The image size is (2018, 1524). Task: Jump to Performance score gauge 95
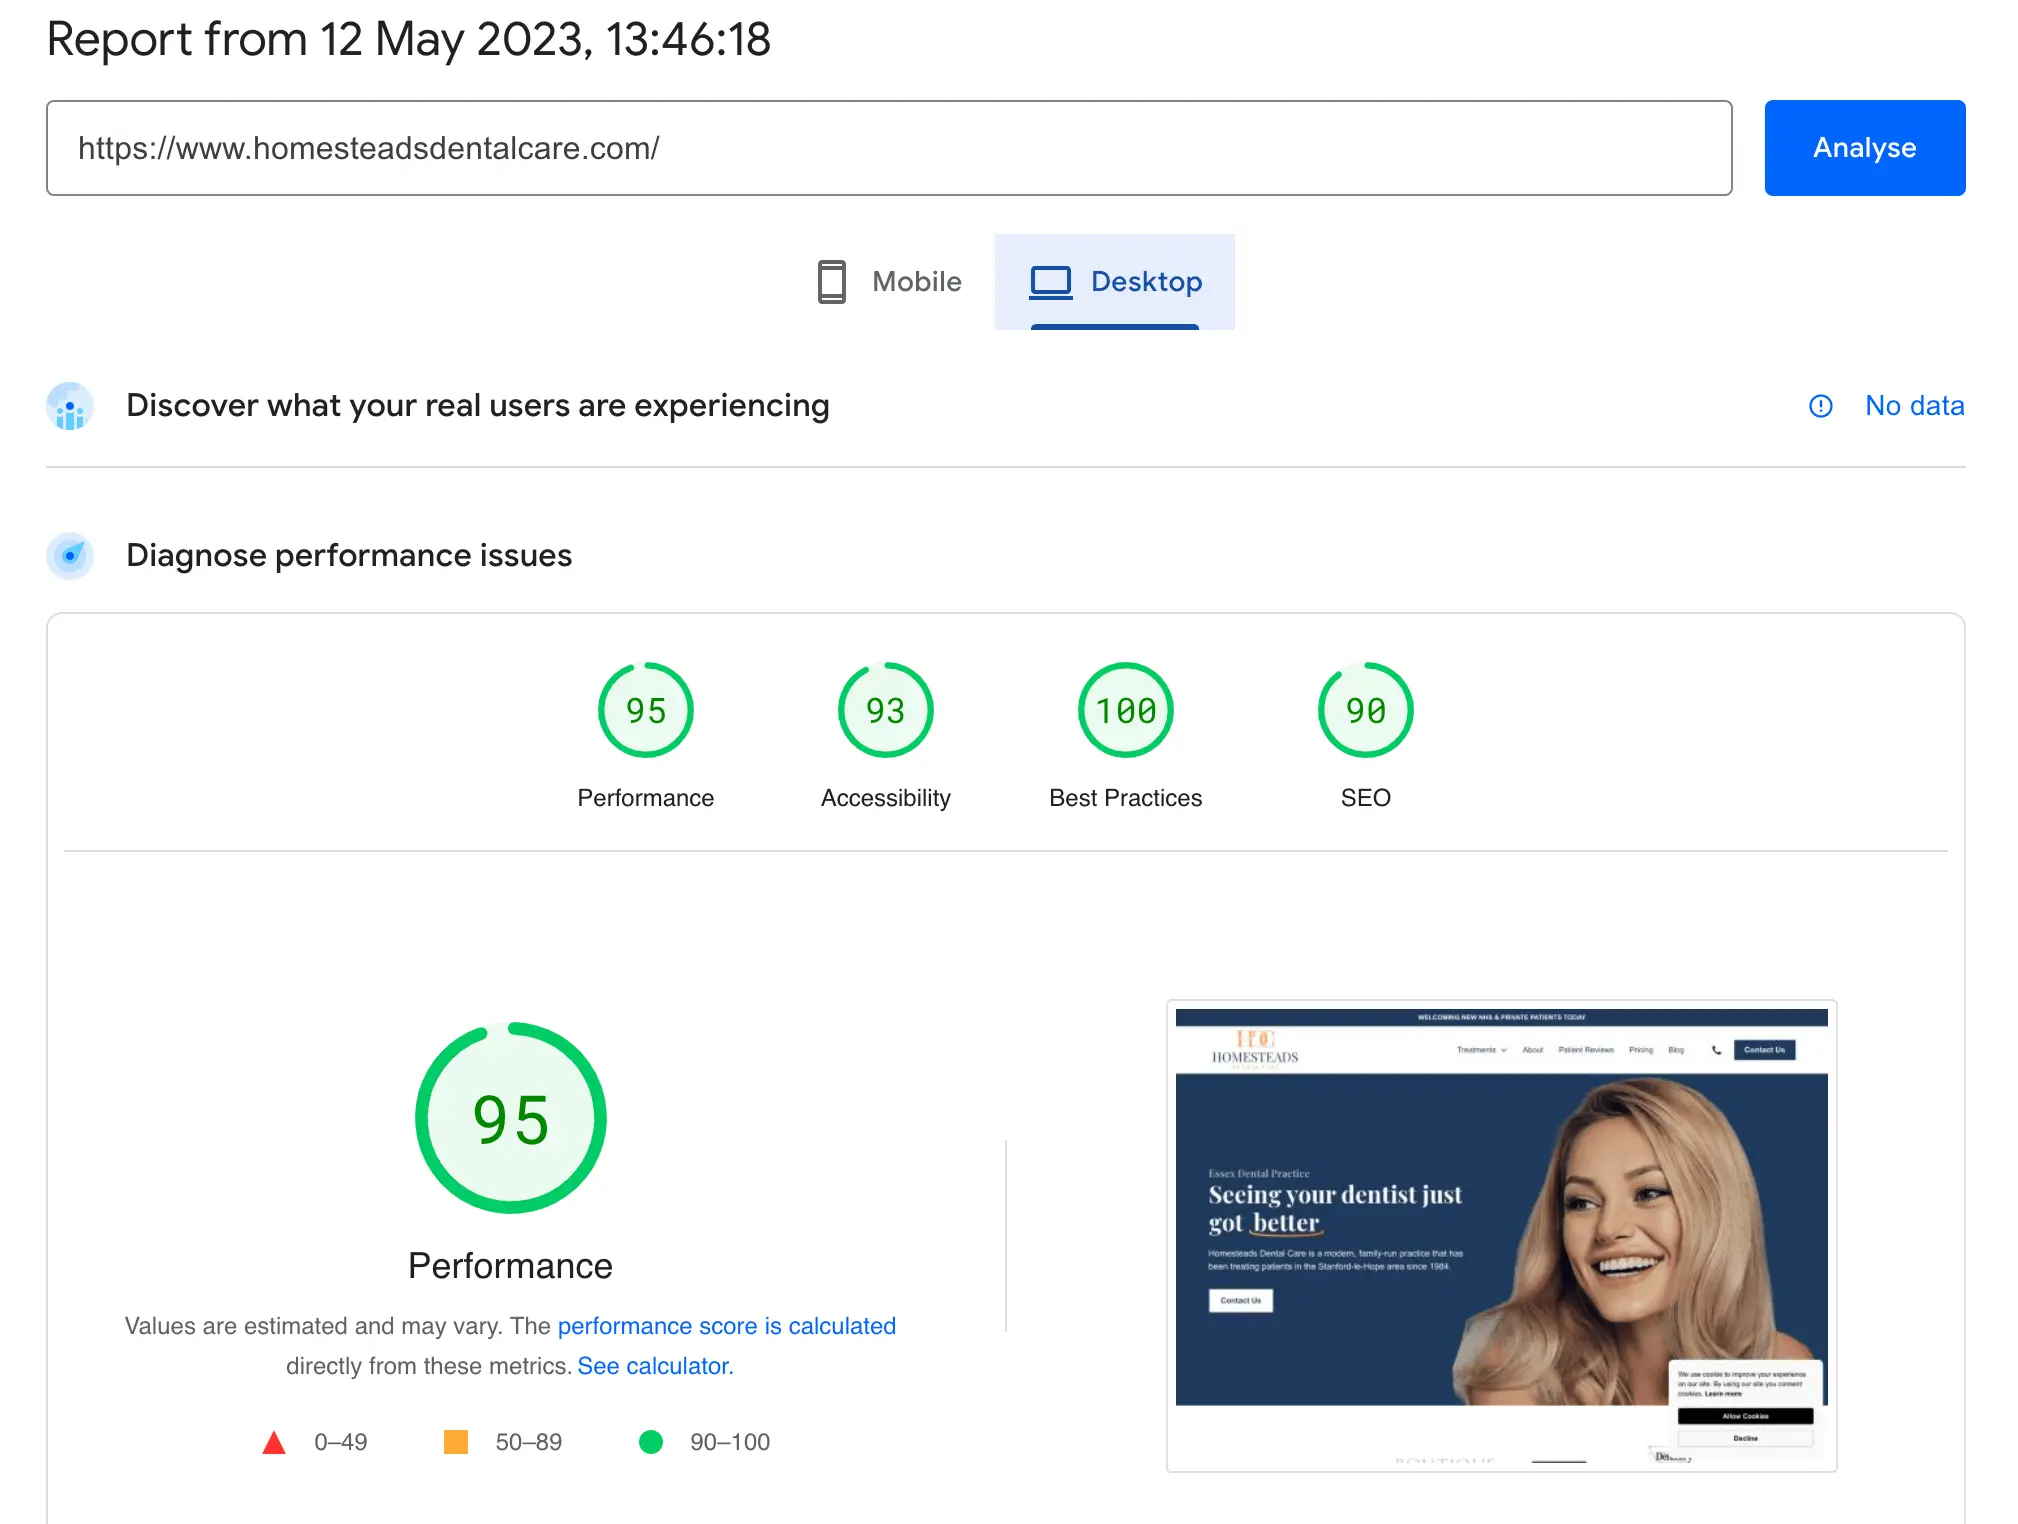(x=646, y=711)
